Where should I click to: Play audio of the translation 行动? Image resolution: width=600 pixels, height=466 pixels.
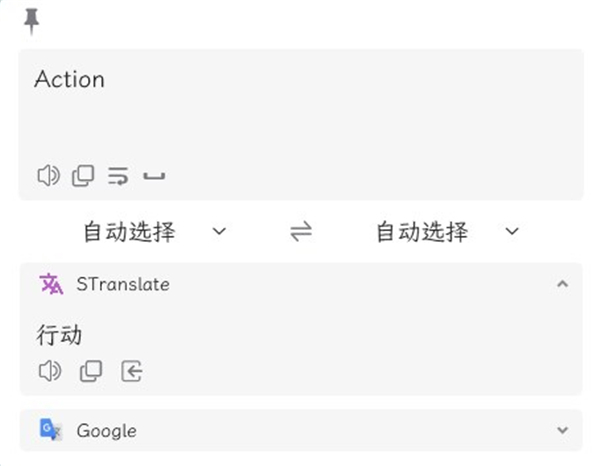tap(49, 371)
